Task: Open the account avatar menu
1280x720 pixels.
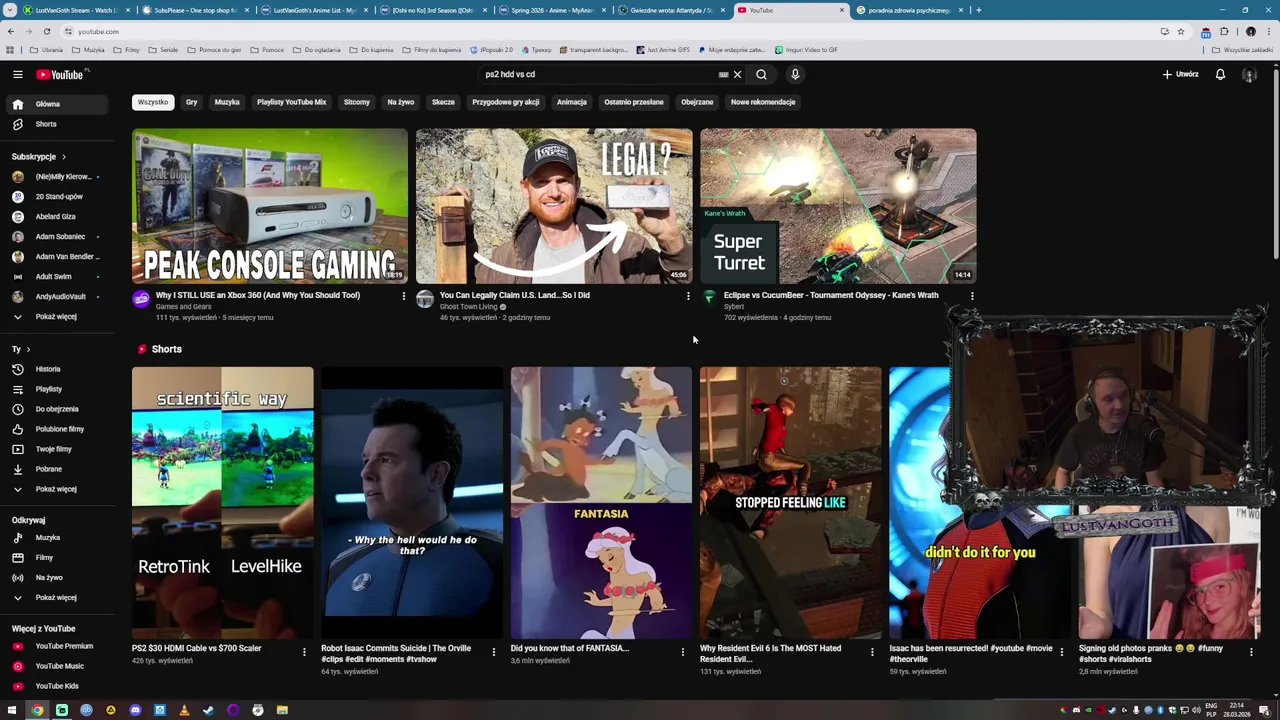Action: point(1249,74)
